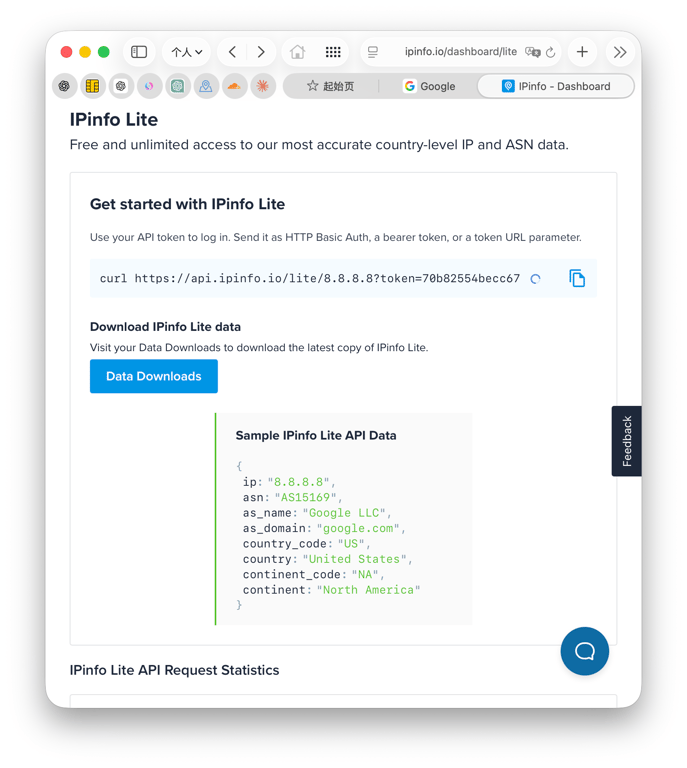Click the continent value "North America"

tap(368, 590)
